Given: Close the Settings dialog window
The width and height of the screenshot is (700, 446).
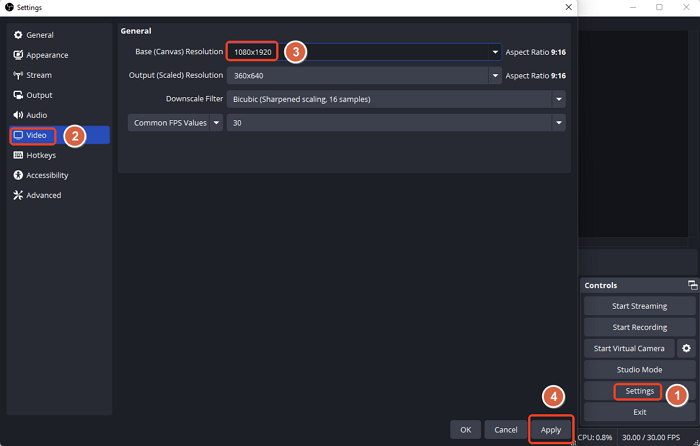Looking at the screenshot, I should 568,7.
